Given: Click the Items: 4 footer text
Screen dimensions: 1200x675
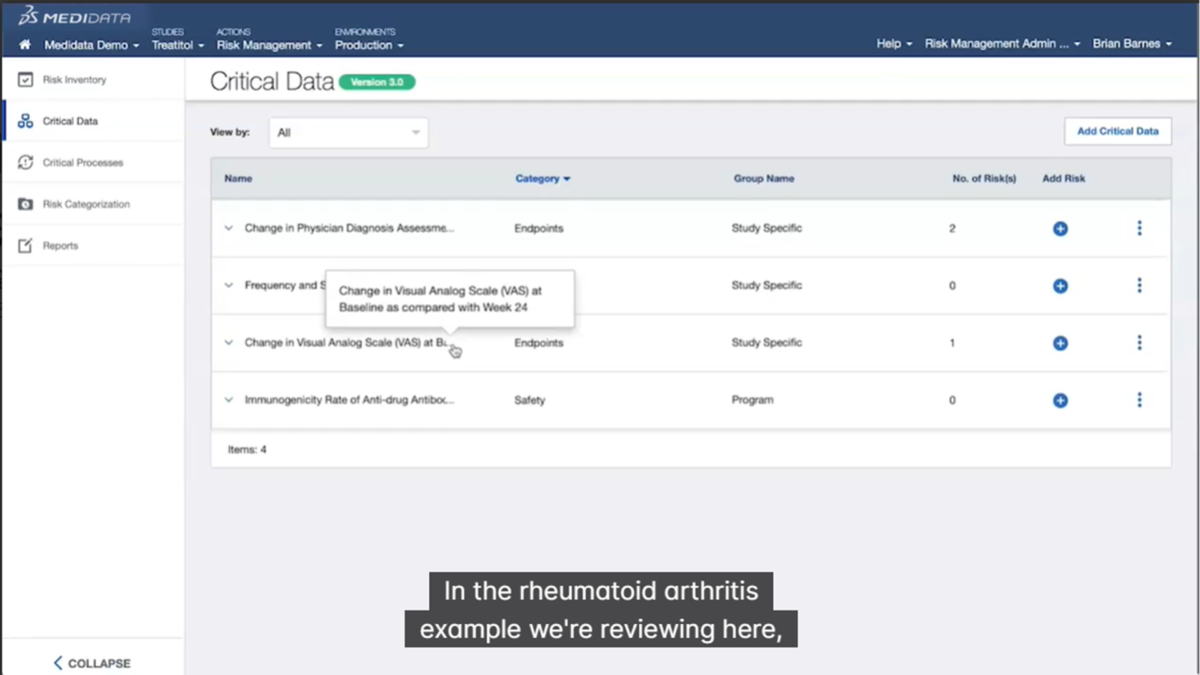Looking at the screenshot, I should coord(247,450).
